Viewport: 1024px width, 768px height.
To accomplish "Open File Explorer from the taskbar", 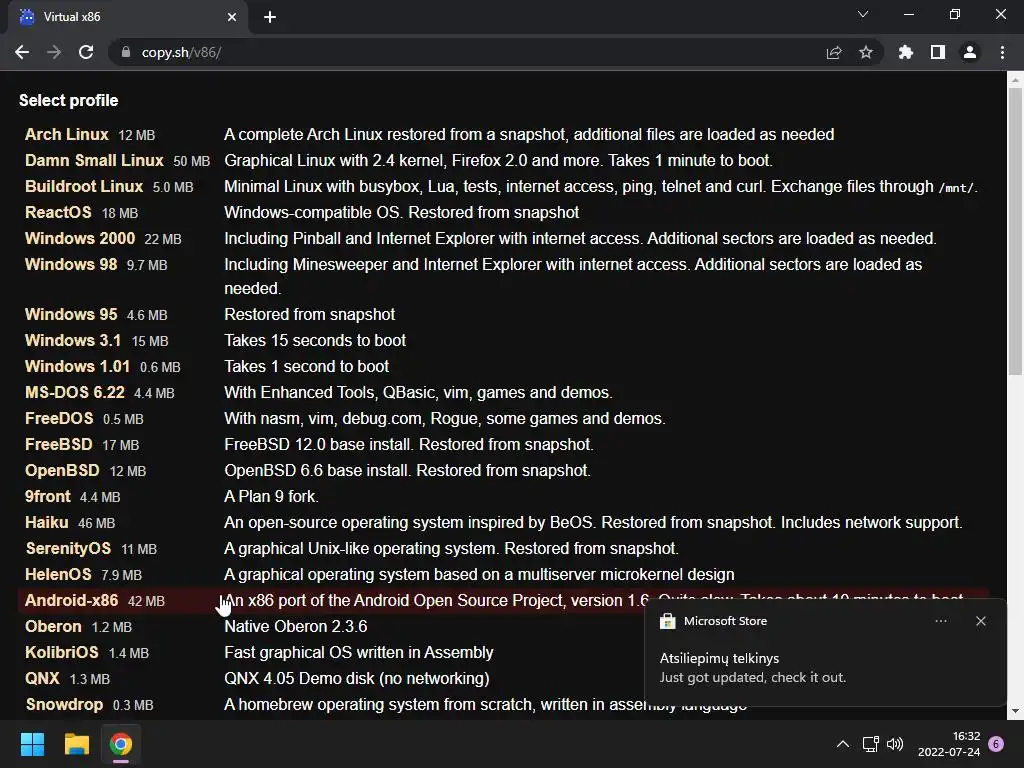I will point(76,744).
